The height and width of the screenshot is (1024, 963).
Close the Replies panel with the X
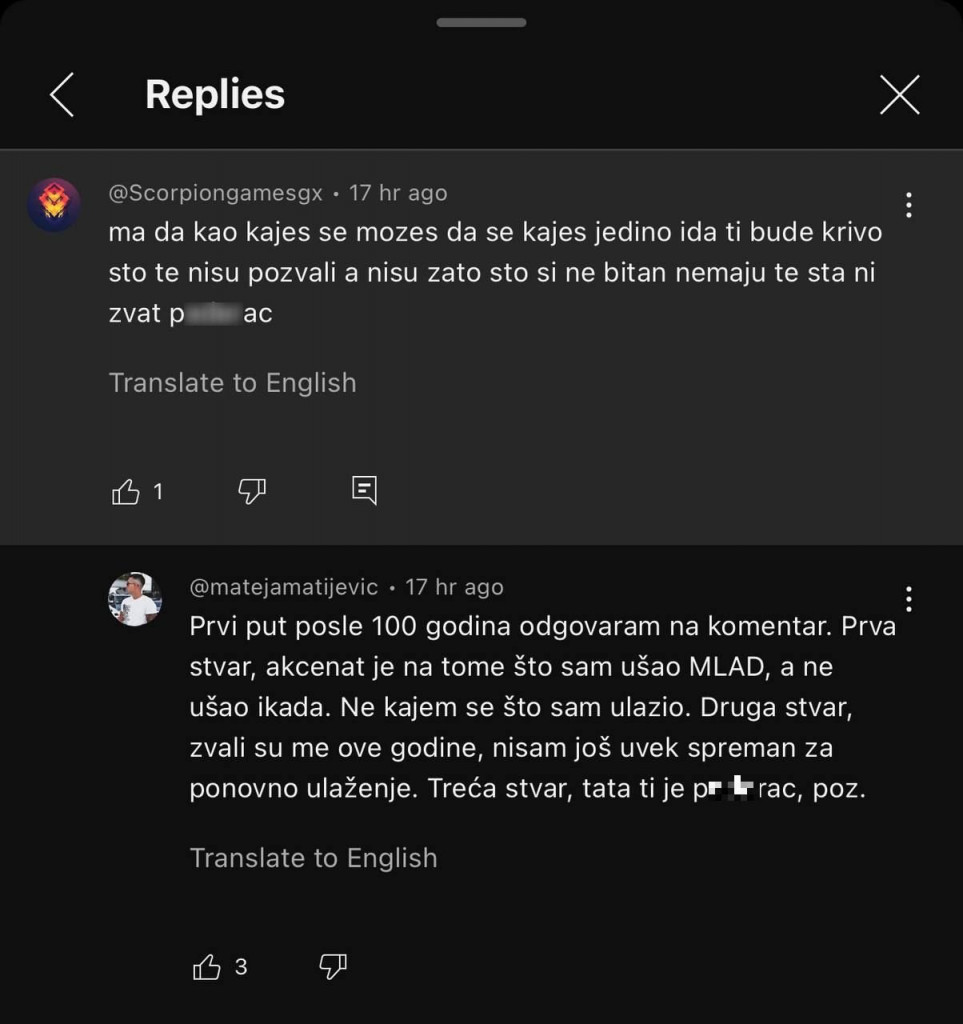pos(899,95)
